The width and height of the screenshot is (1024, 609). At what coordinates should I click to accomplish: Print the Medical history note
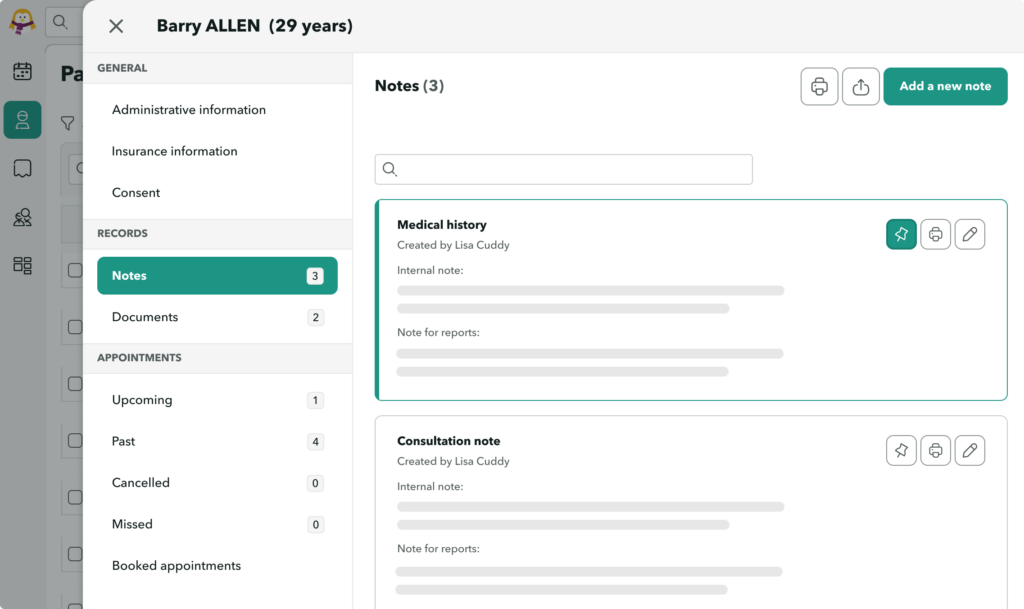point(935,233)
